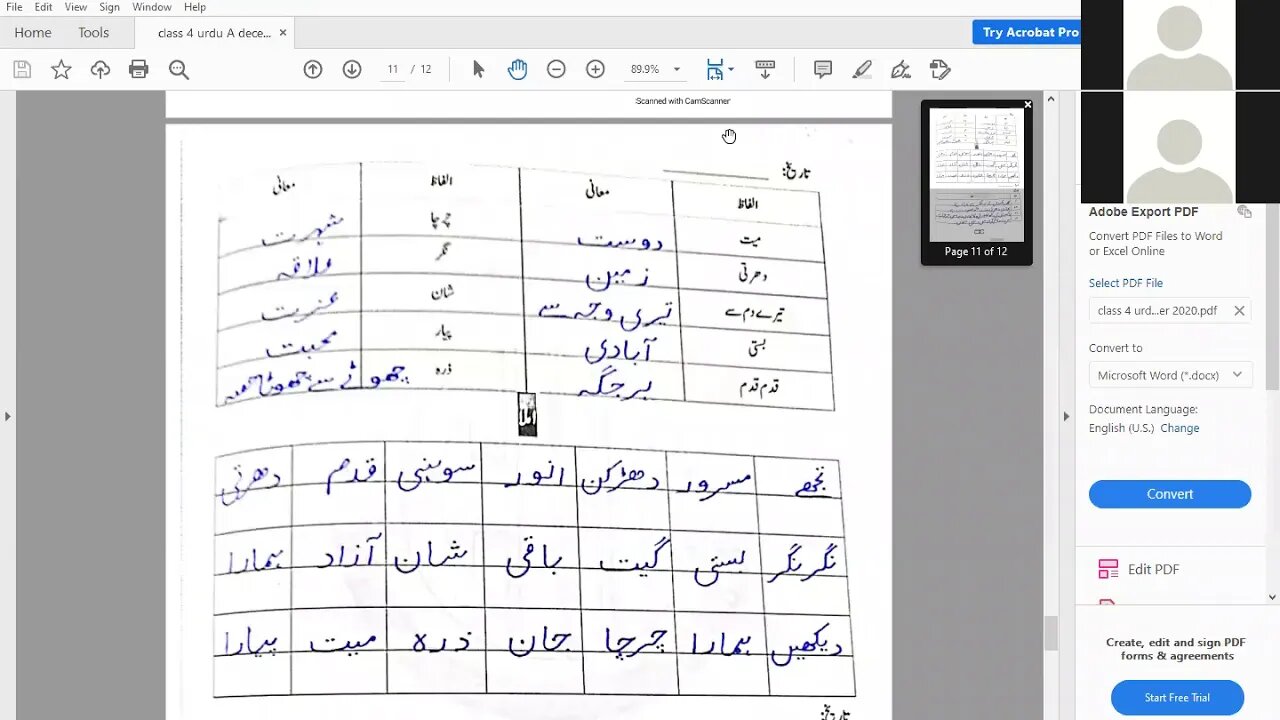
Task: Click the blue Convert button
Action: [x=1170, y=494]
